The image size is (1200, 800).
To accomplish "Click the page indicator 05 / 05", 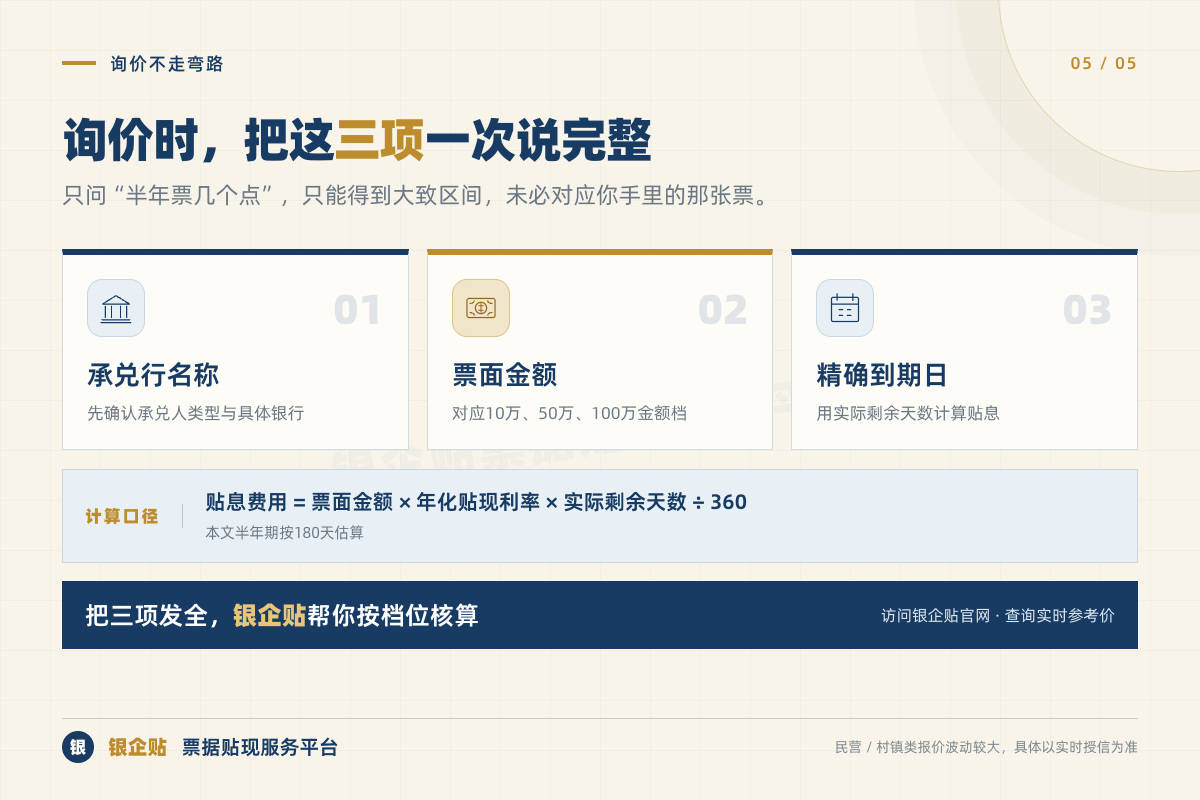I will click(x=1104, y=63).
